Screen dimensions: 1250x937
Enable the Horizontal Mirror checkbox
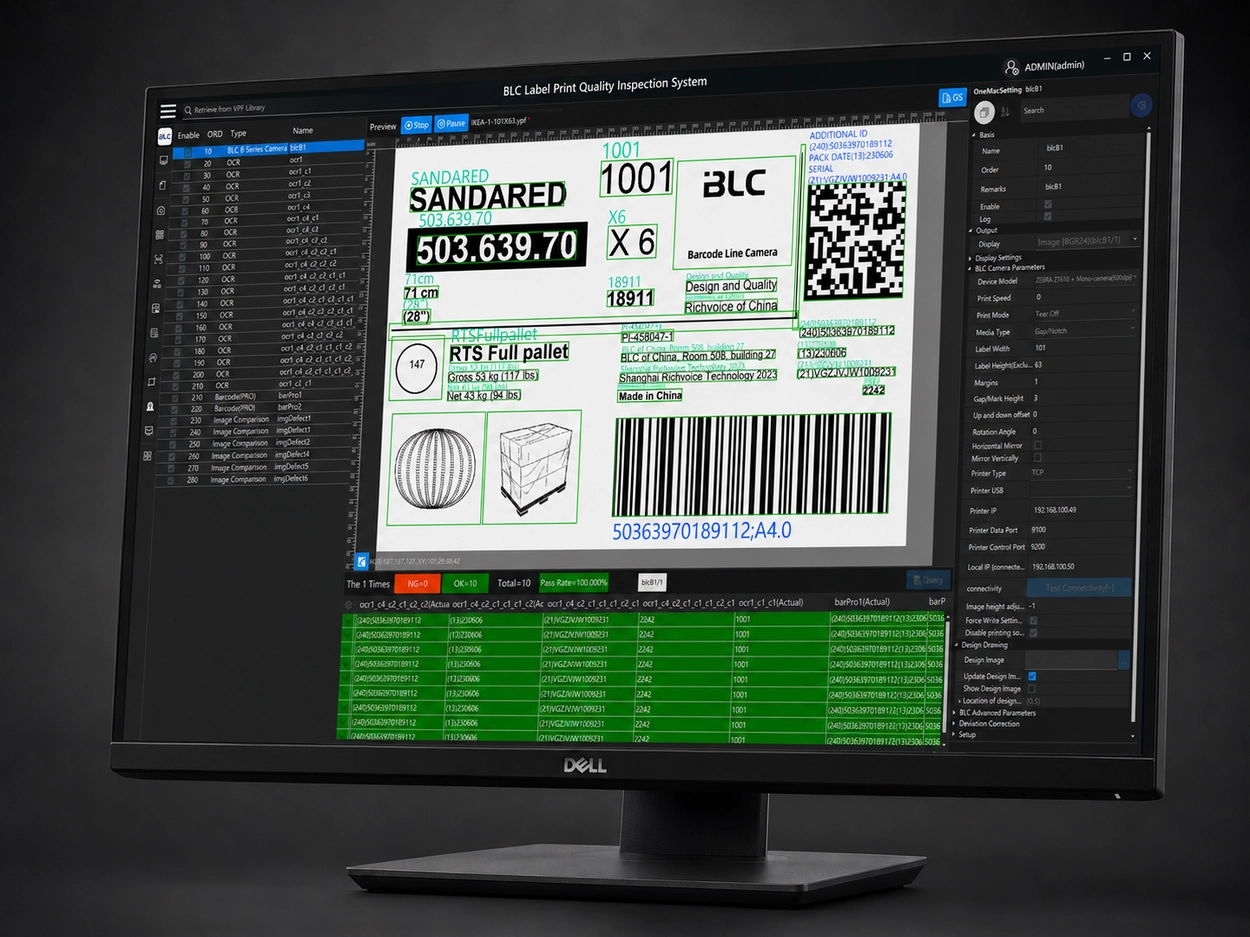[1037, 445]
